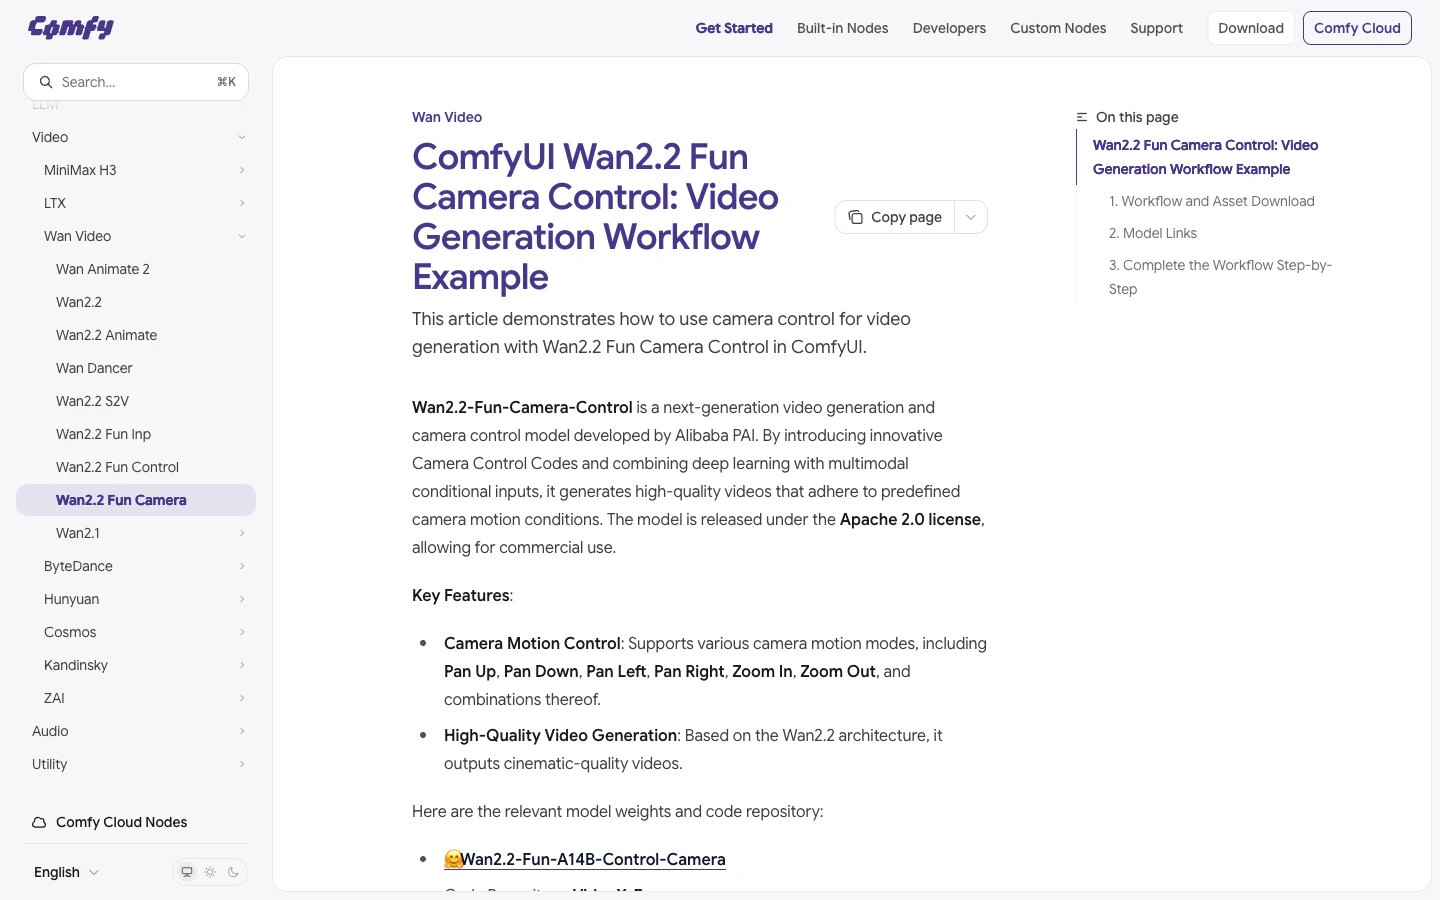Expand the Kandinsky chevron
The image size is (1440, 900).
(242, 665)
